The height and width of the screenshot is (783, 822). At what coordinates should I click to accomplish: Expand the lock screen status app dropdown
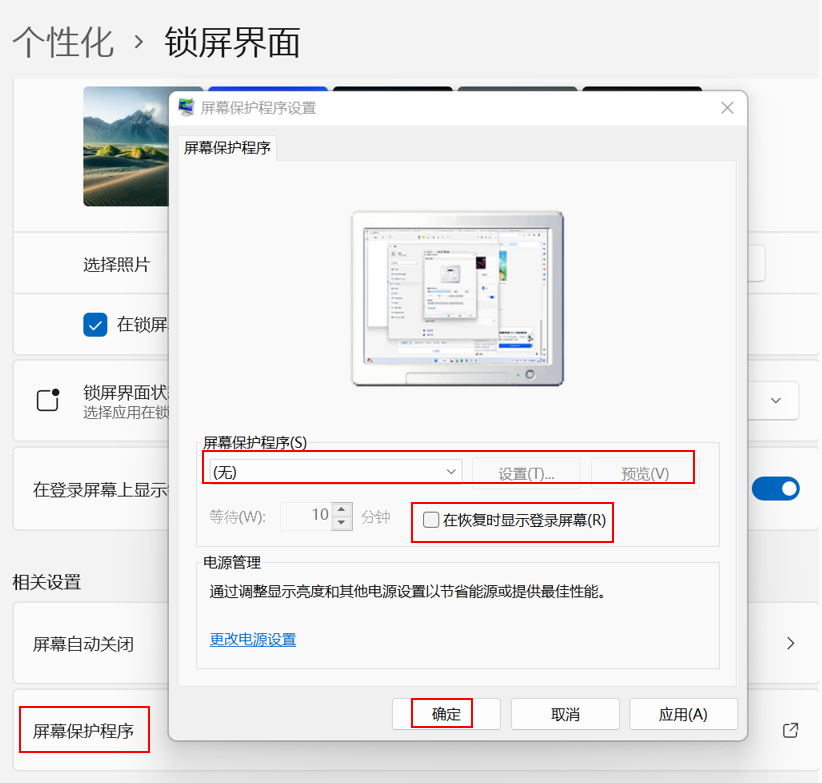tap(775, 400)
